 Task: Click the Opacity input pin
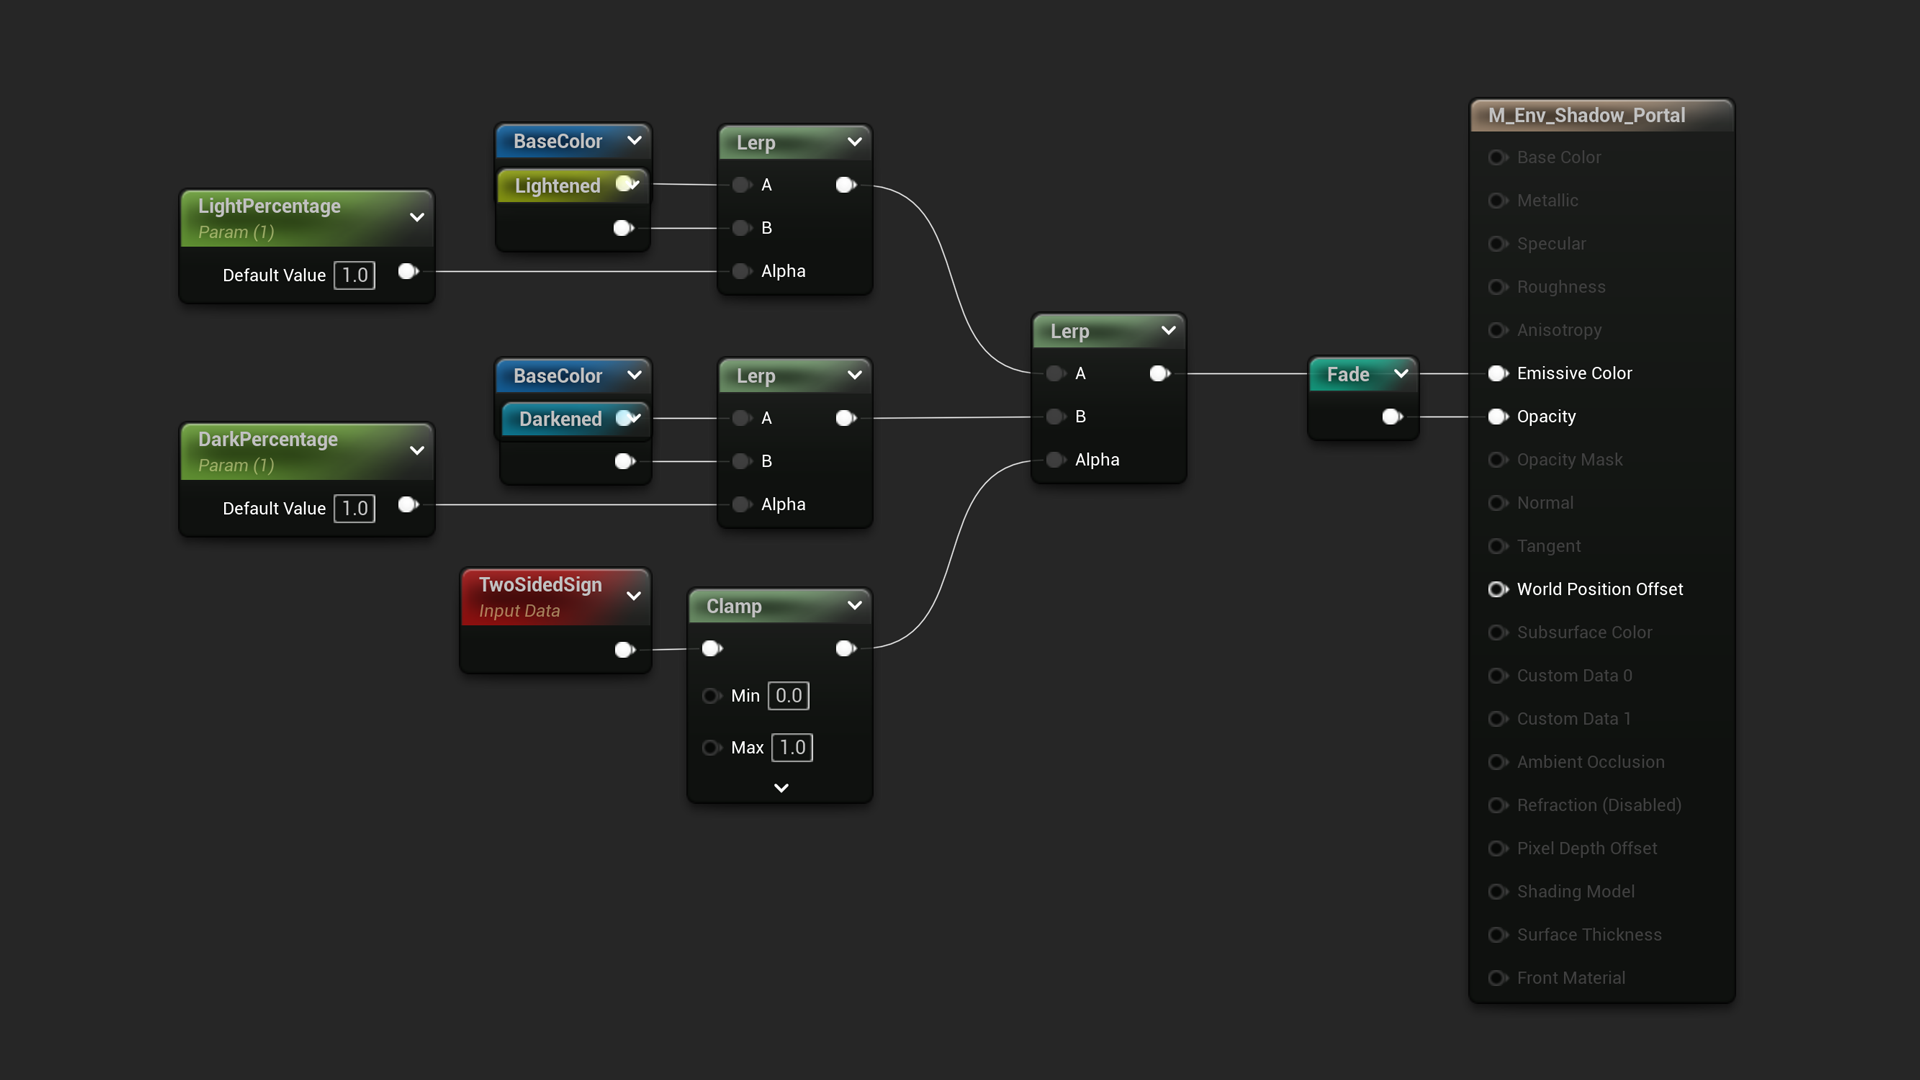point(1497,416)
